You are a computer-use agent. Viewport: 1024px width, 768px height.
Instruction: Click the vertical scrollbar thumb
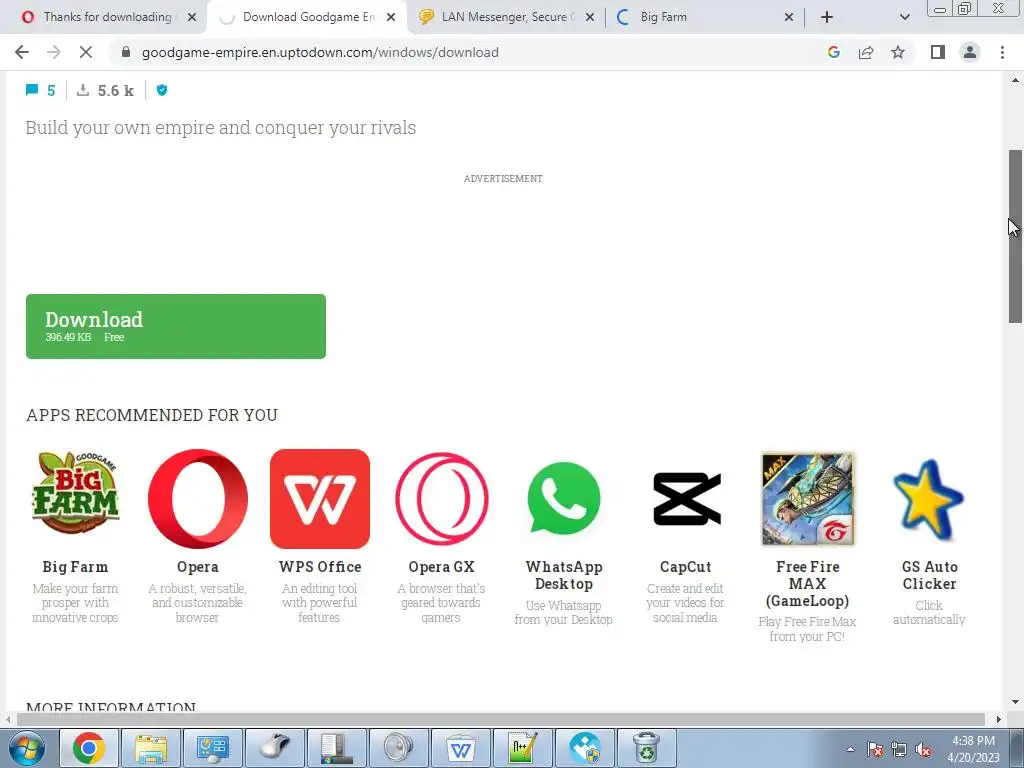1015,236
